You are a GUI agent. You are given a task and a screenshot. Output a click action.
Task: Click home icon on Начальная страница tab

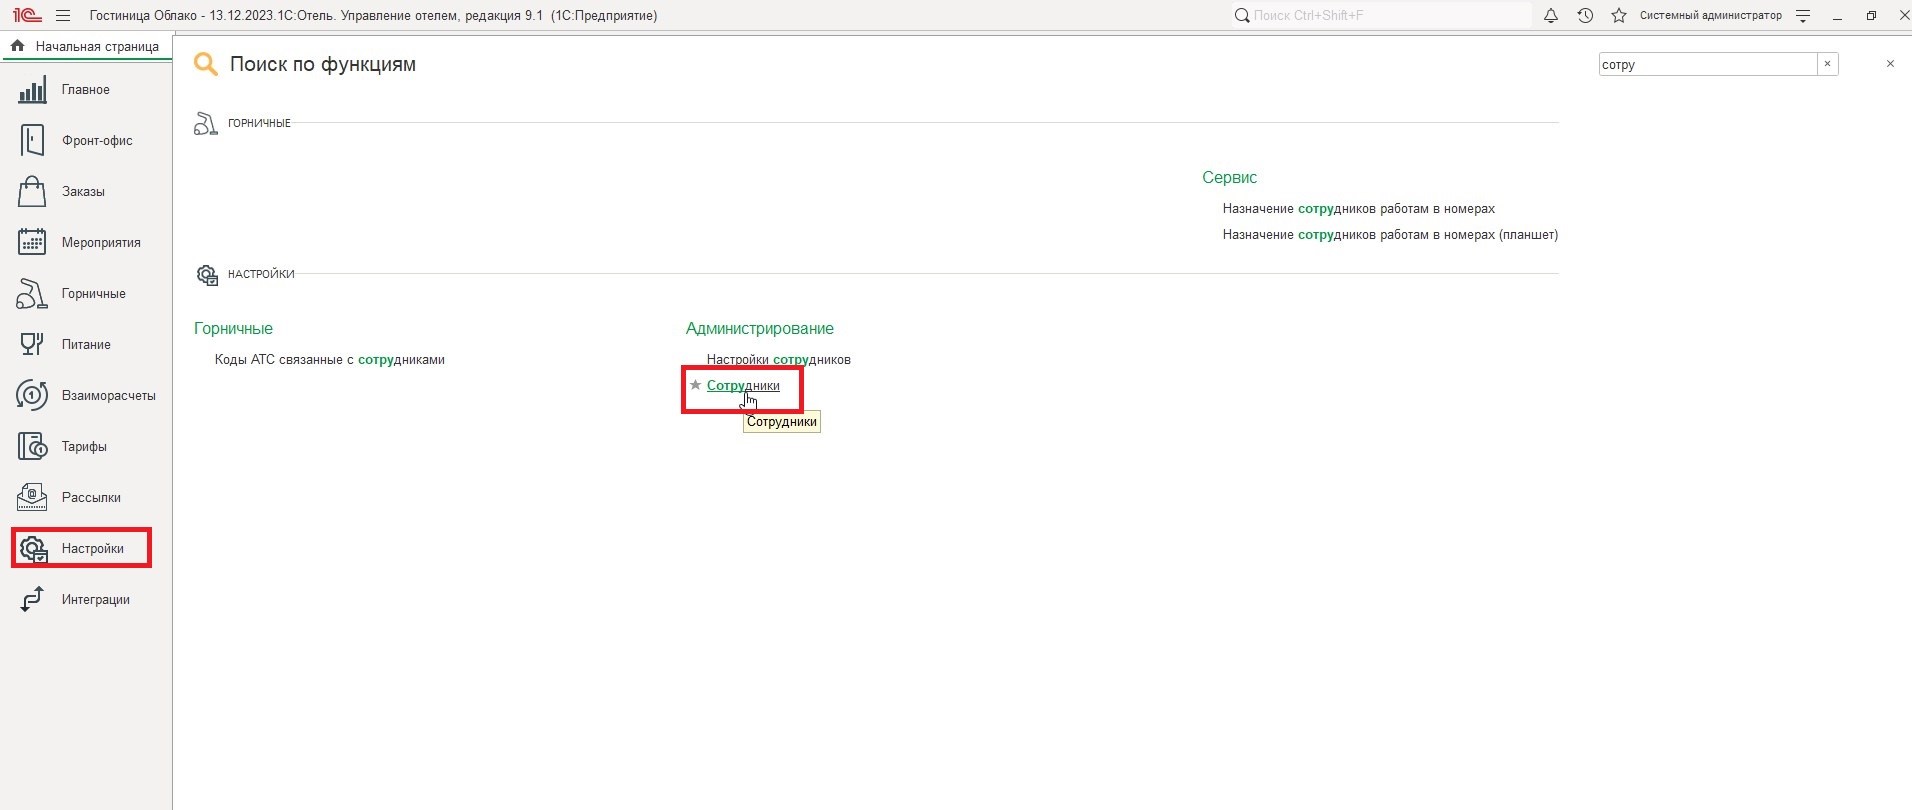(17, 46)
